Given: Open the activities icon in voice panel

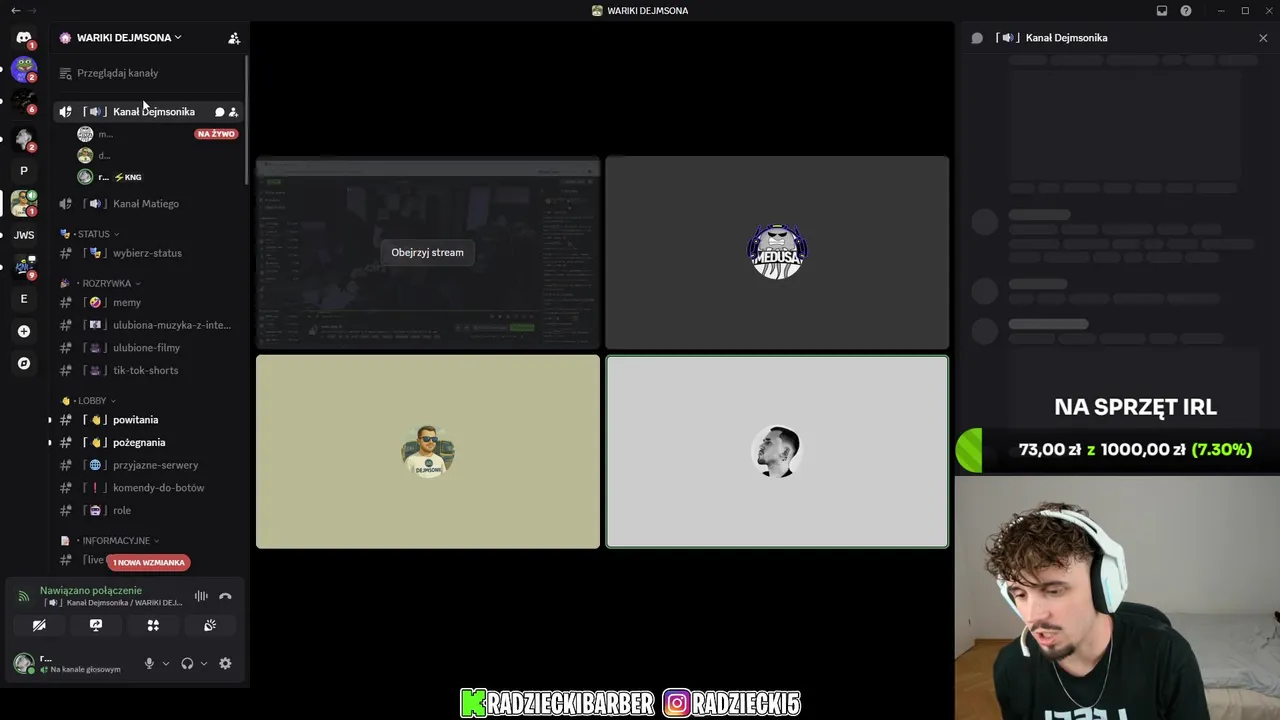Looking at the screenshot, I should [153, 625].
